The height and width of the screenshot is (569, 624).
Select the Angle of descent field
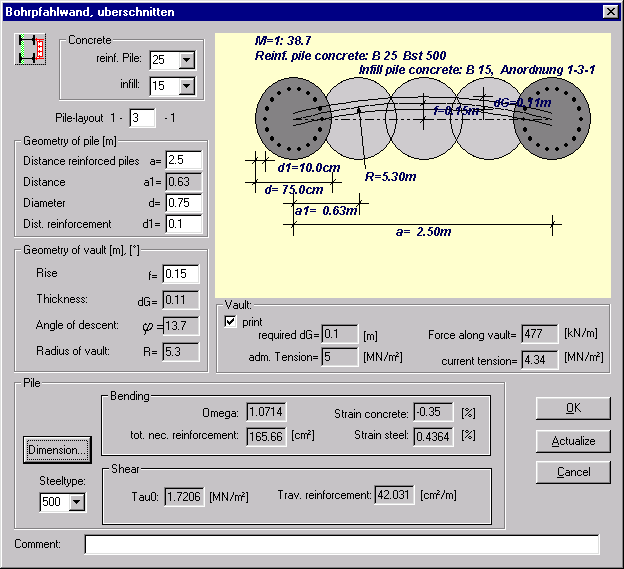pyautogui.click(x=181, y=326)
